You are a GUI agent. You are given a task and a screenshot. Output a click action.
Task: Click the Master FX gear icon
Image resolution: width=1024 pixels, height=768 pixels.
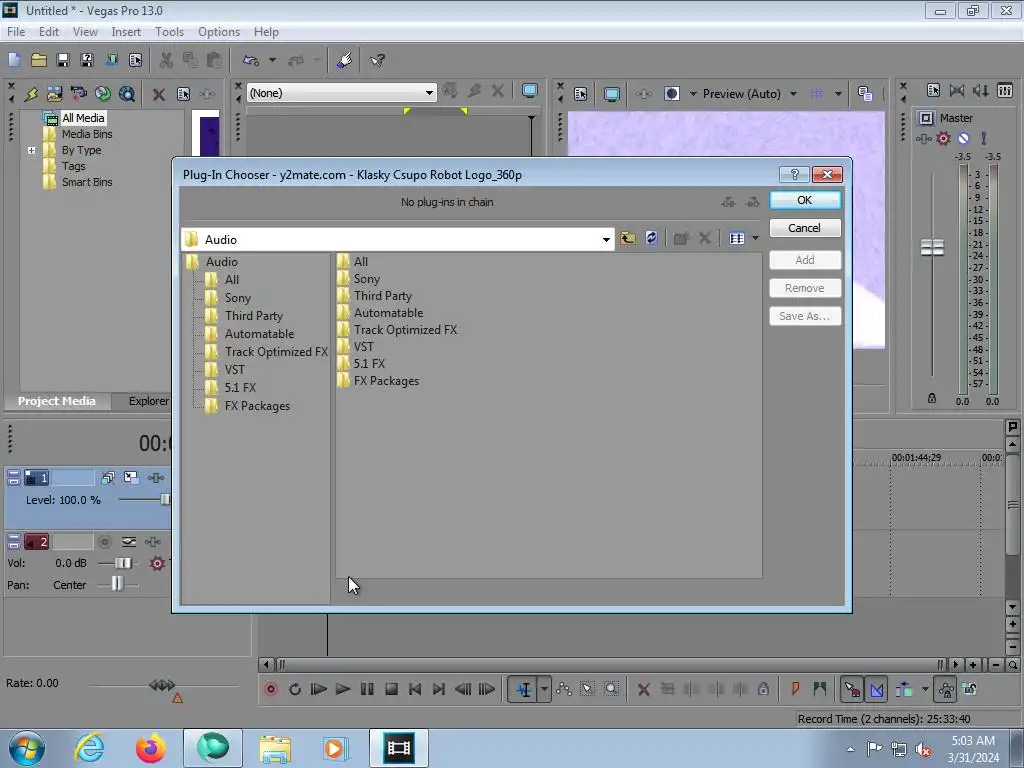[x=943, y=138]
